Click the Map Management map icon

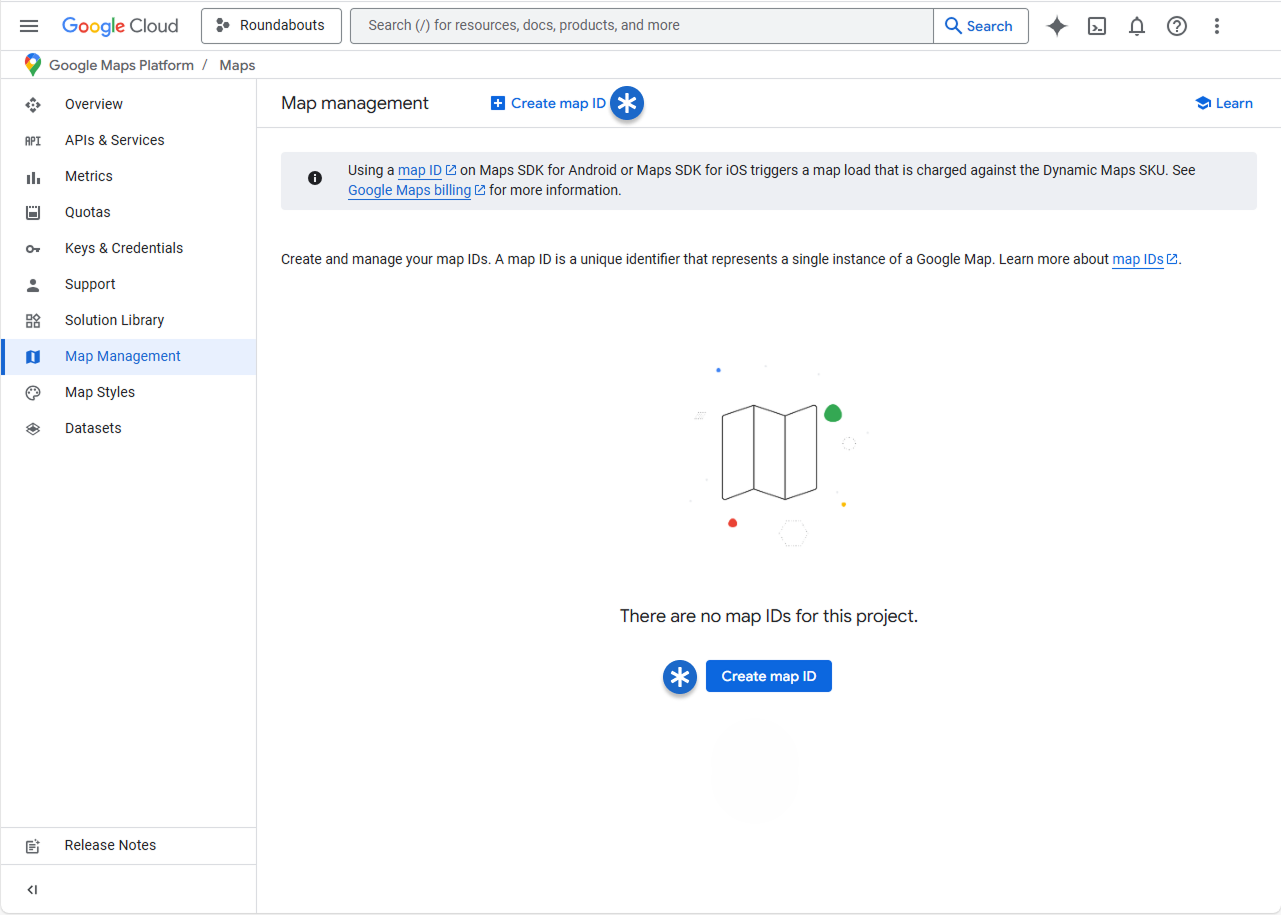click(33, 357)
